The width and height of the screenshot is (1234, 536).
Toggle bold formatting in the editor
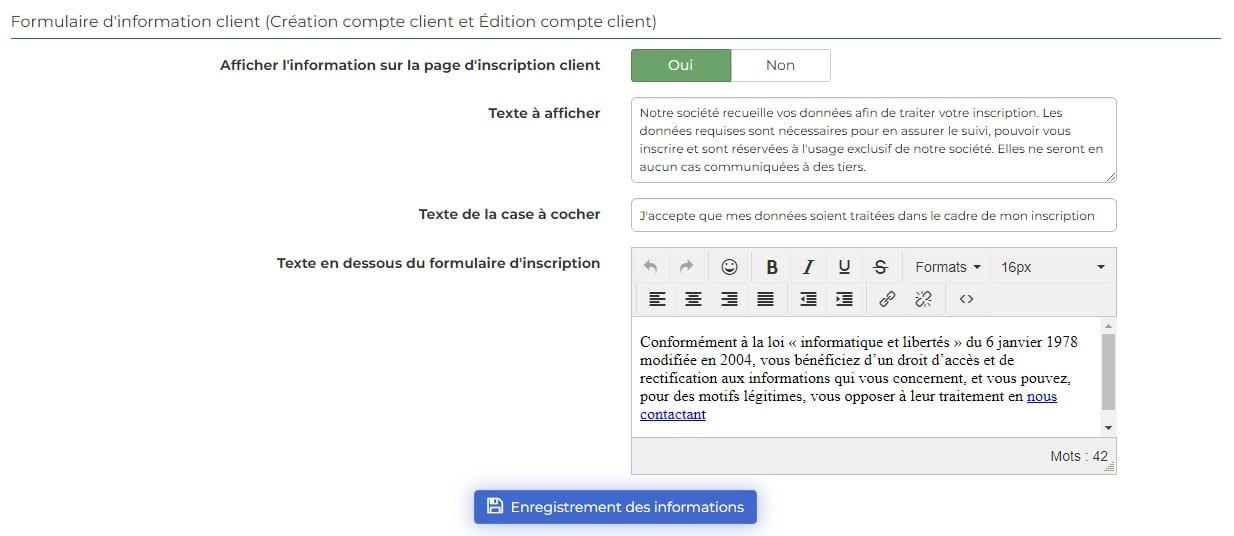[x=772, y=267]
